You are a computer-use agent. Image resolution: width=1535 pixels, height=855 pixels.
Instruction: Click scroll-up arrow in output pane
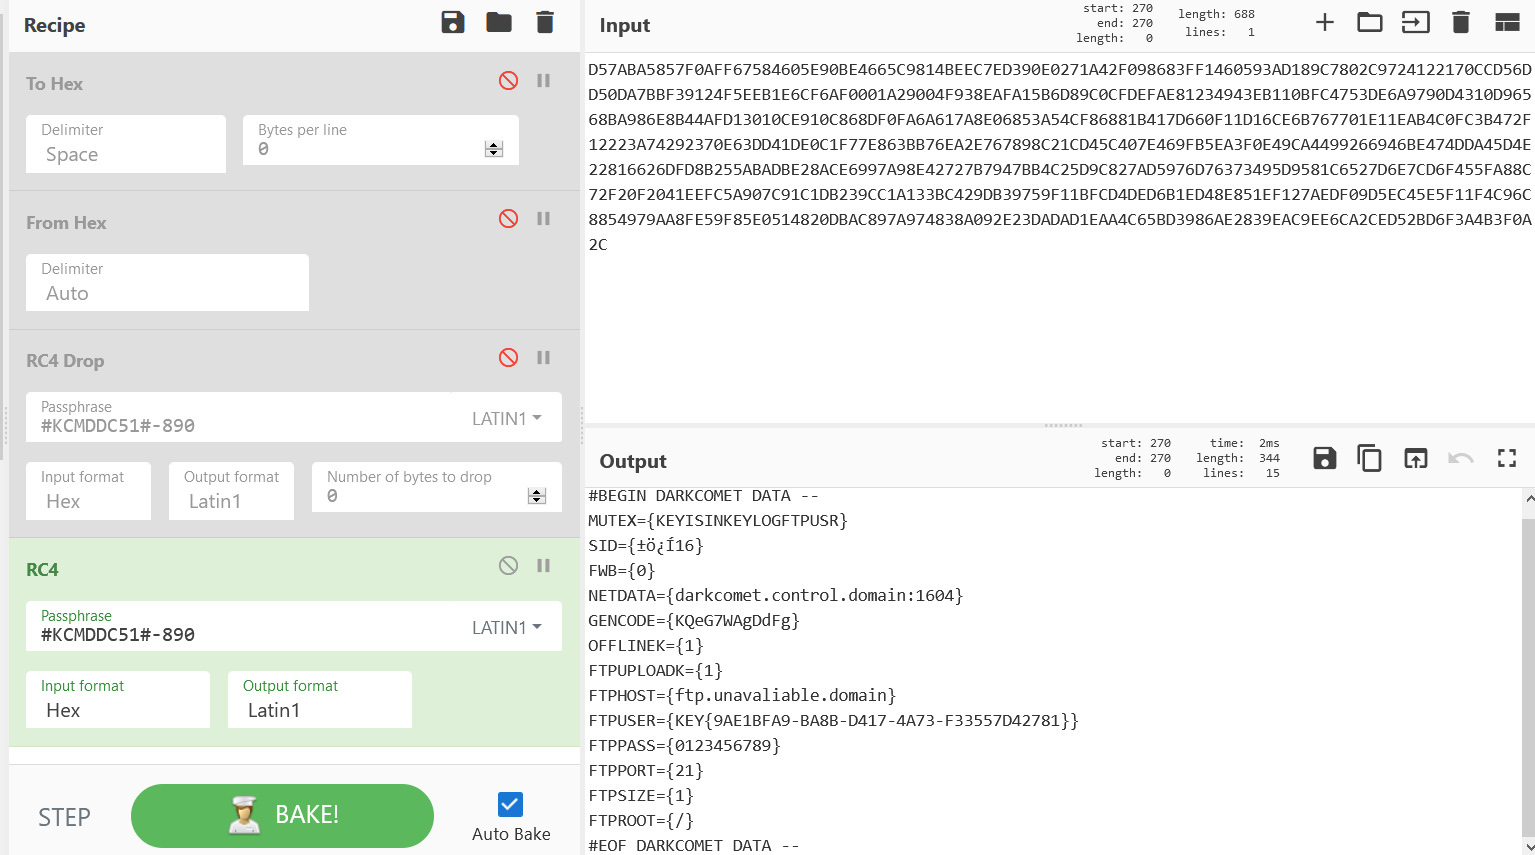click(1528, 497)
